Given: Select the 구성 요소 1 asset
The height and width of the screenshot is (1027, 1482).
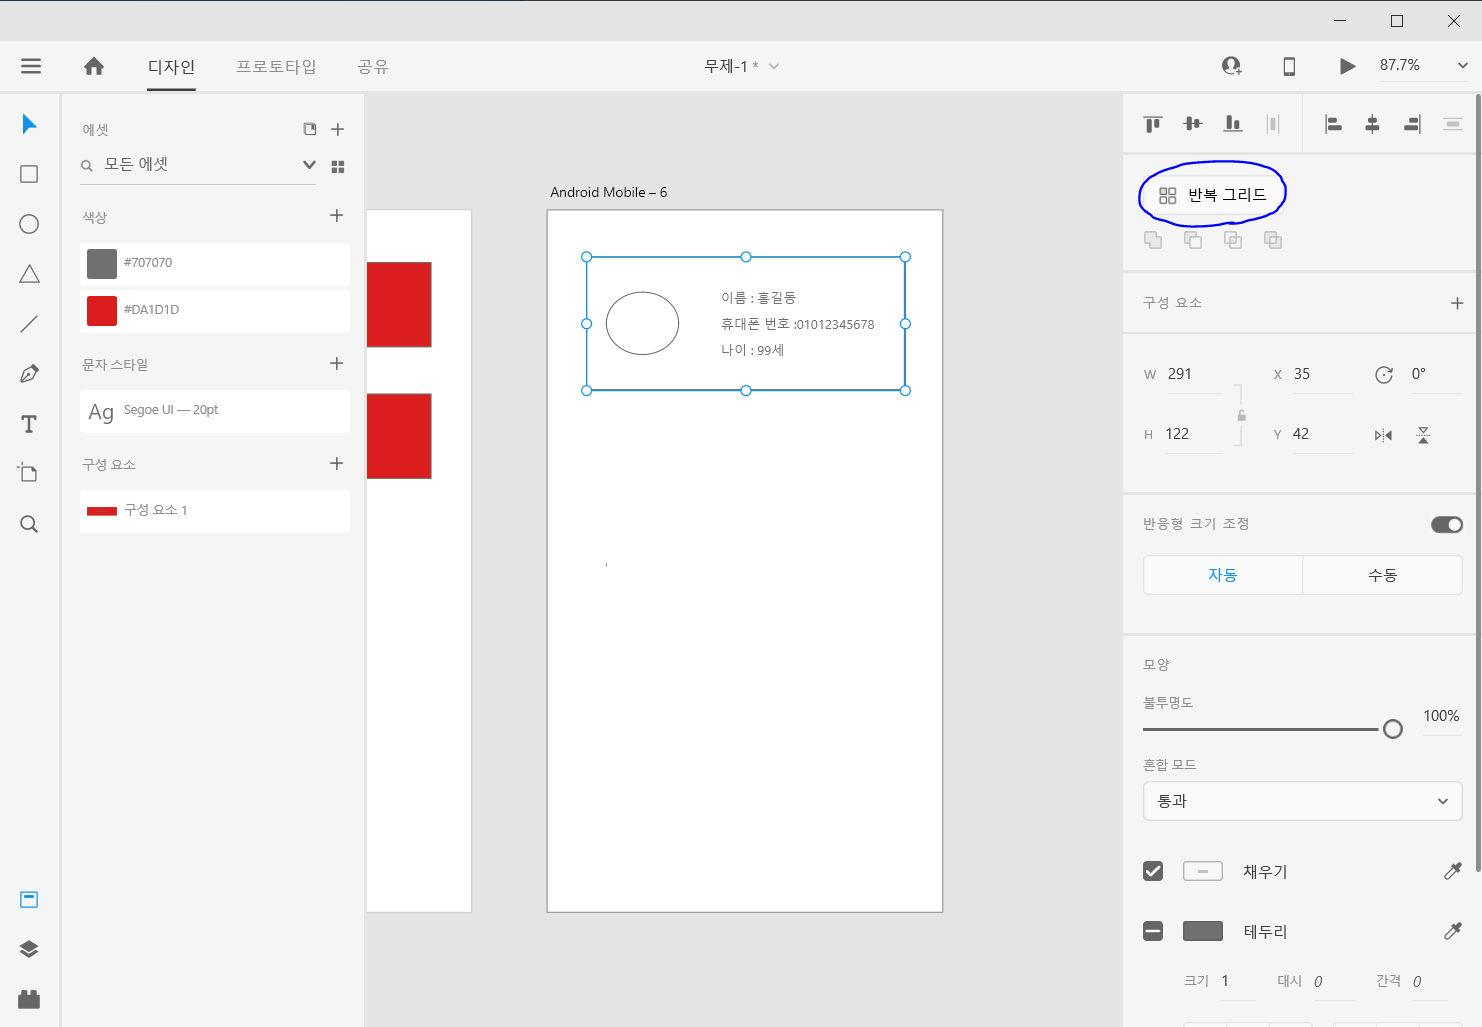Looking at the screenshot, I should pyautogui.click(x=215, y=511).
